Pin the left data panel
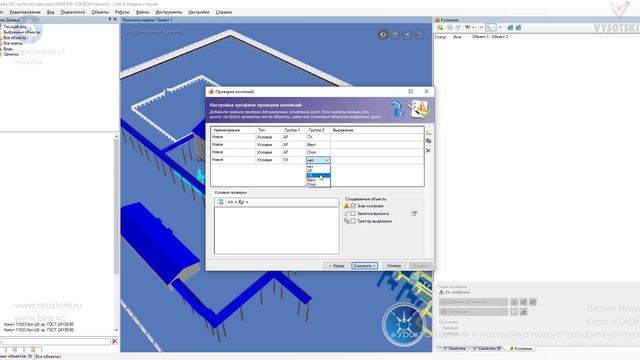 (x=109, y=20)
